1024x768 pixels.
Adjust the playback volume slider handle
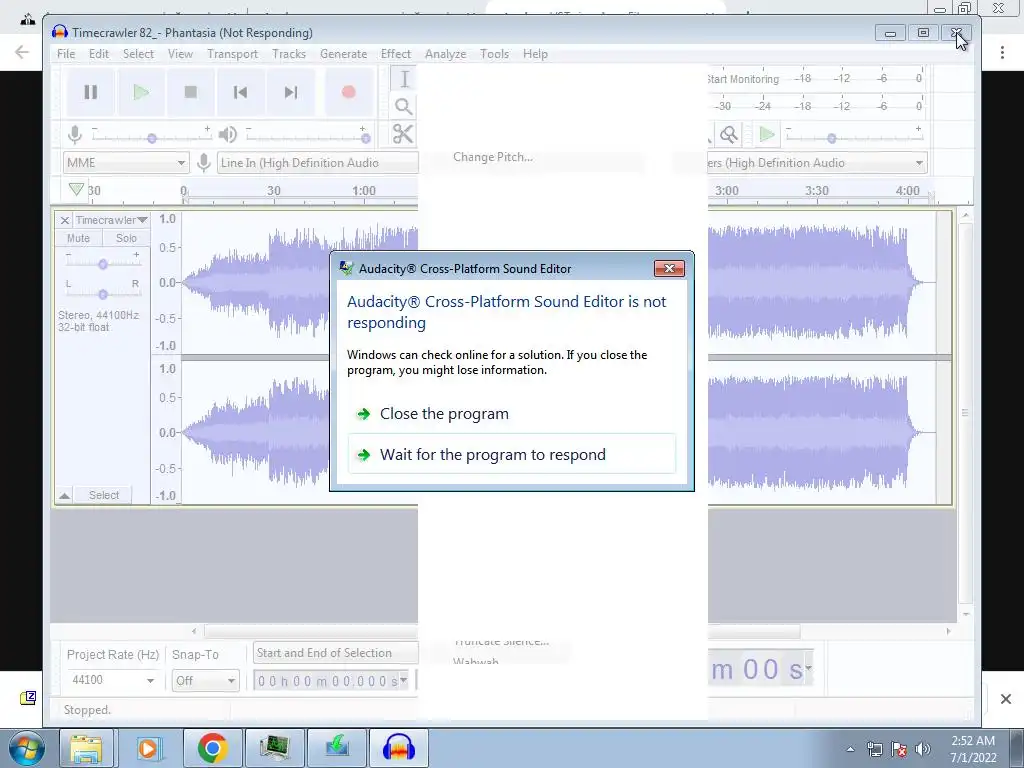[x=366, y=138]
